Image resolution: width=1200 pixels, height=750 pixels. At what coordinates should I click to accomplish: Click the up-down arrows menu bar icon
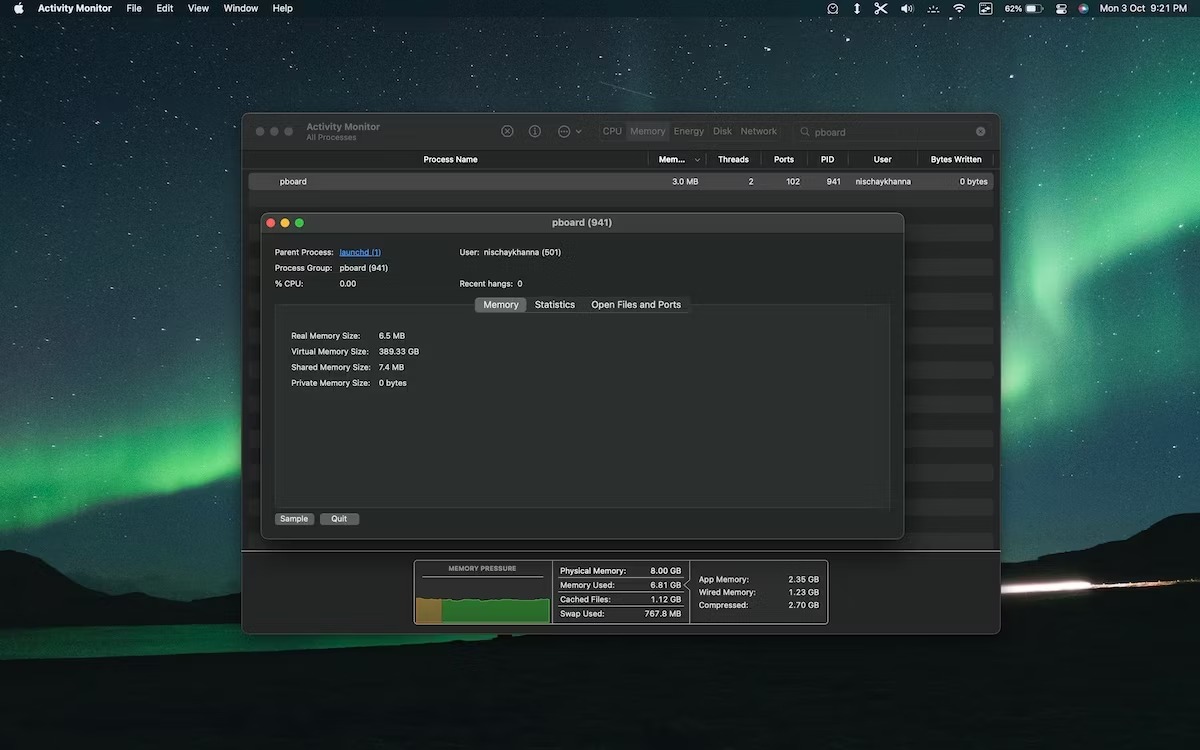tap(857, 8)
